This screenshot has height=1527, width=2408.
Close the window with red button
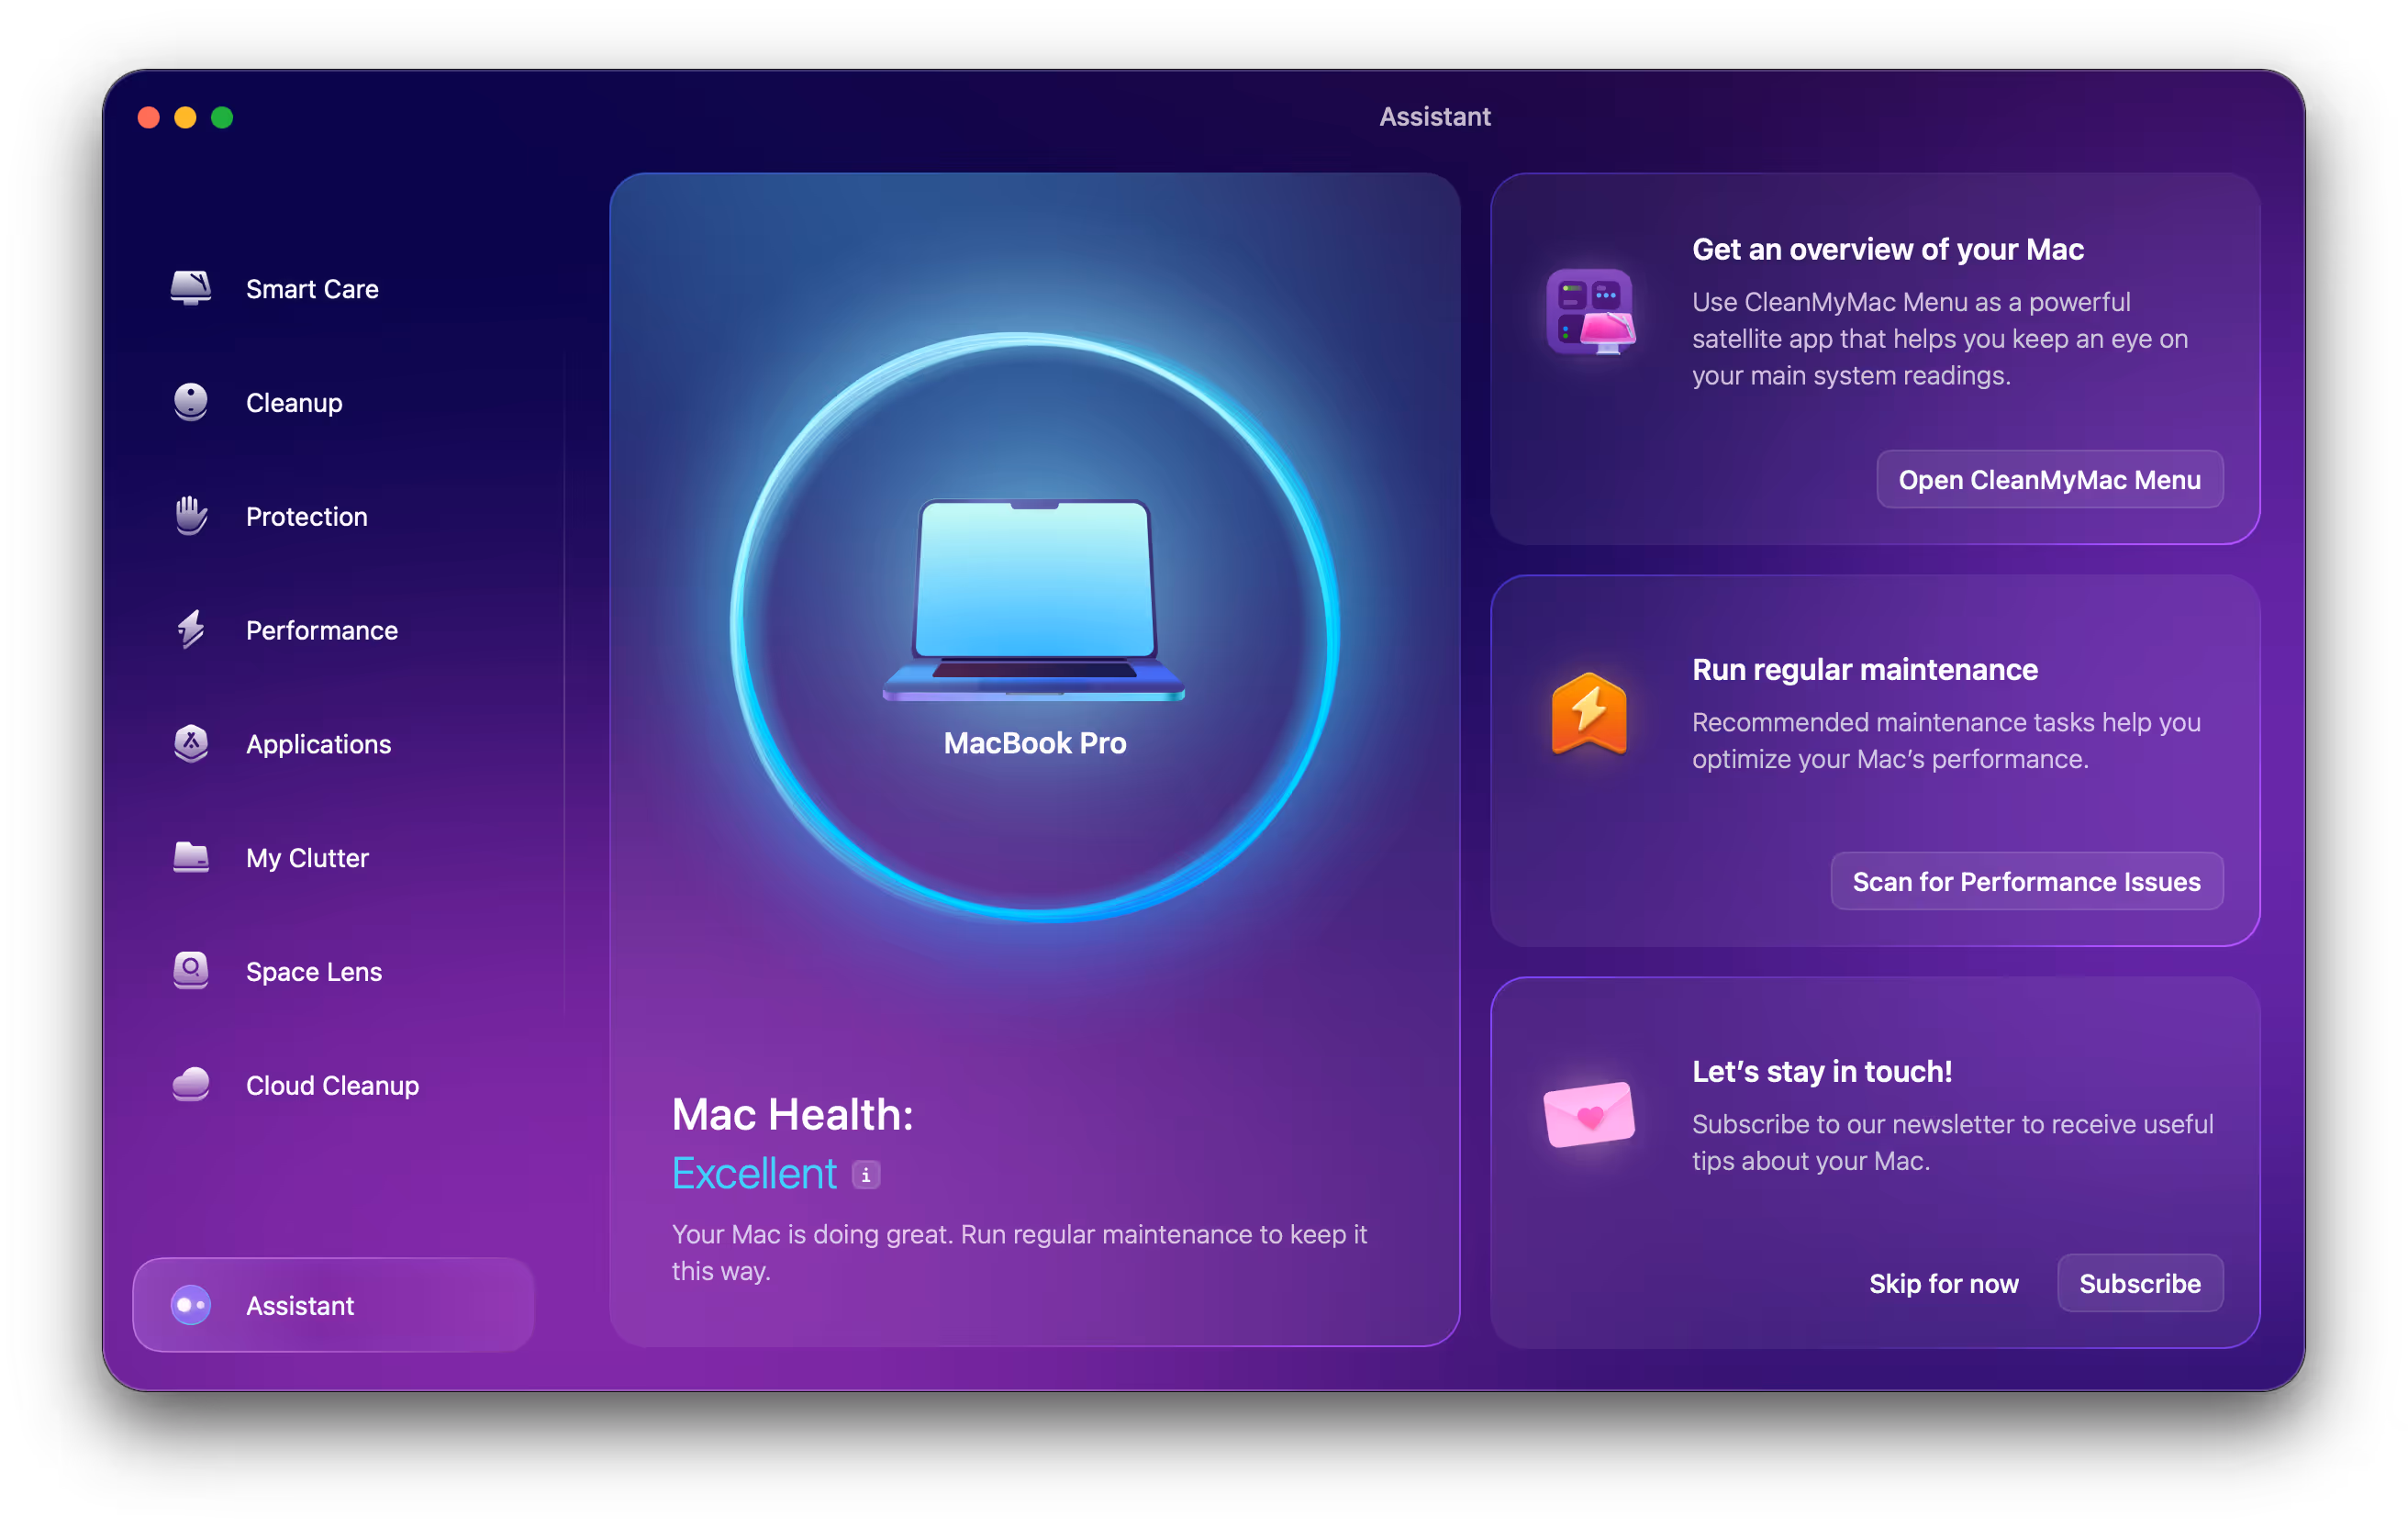pos(149,118)
